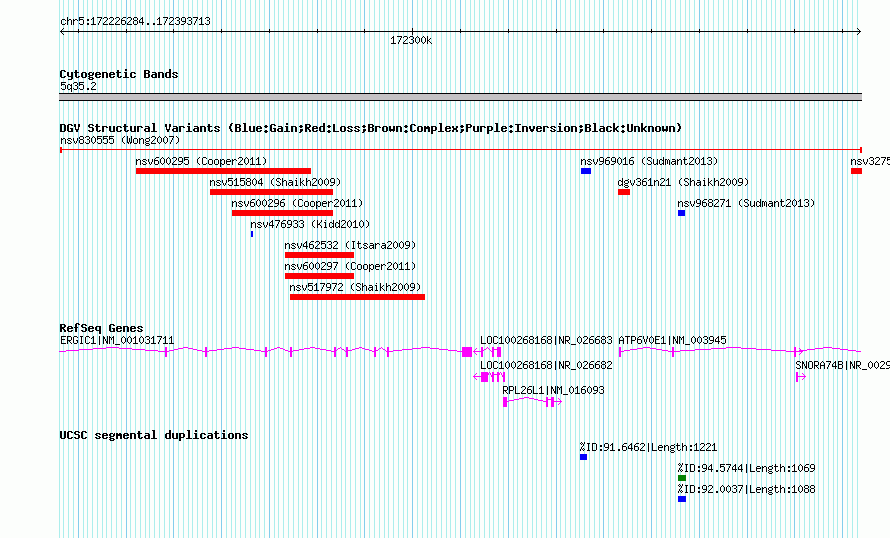This screenshot has width=890, height=538.
Task: Click the nsv600295 (Cooper2011) label
Action: [201, 161]
